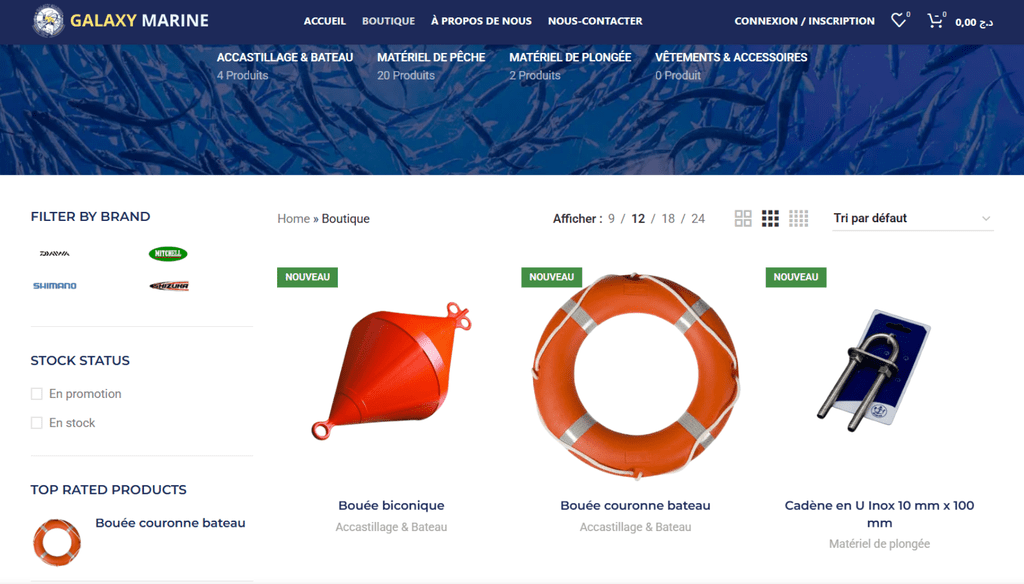1024x584 pixels.
Task: Filter by Daiwa brand logo
Action: click(x=55, y=253)
